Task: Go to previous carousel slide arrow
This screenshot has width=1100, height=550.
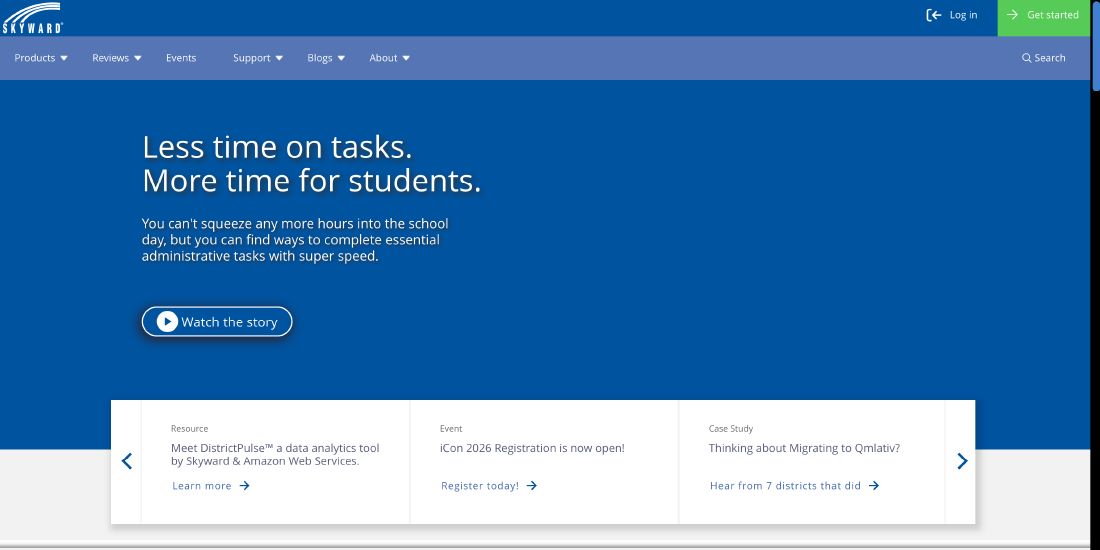Action: coord(127,461)
